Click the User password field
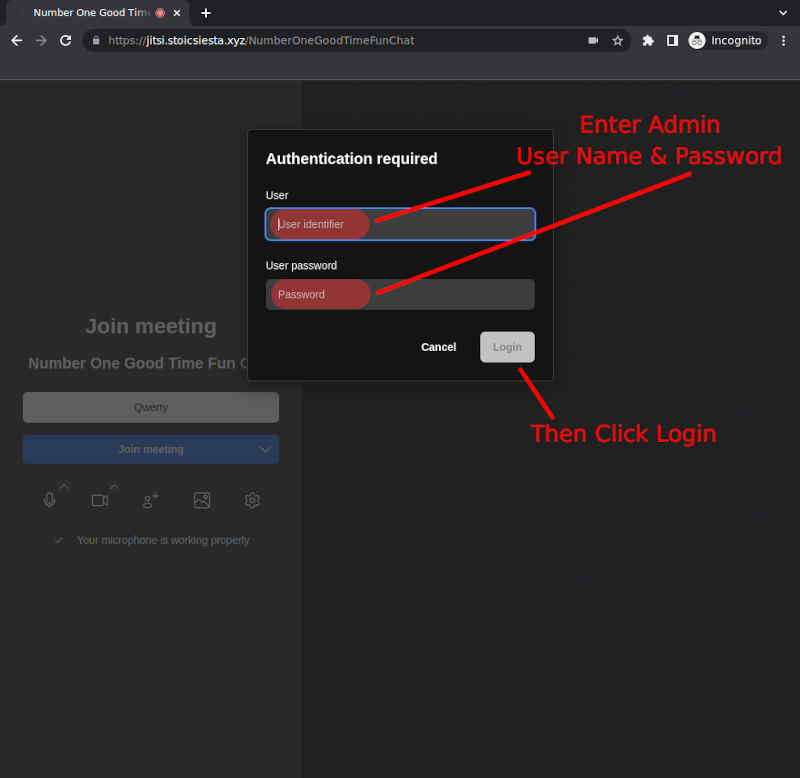Screen dimensions: 800x778 coord(400,294)
